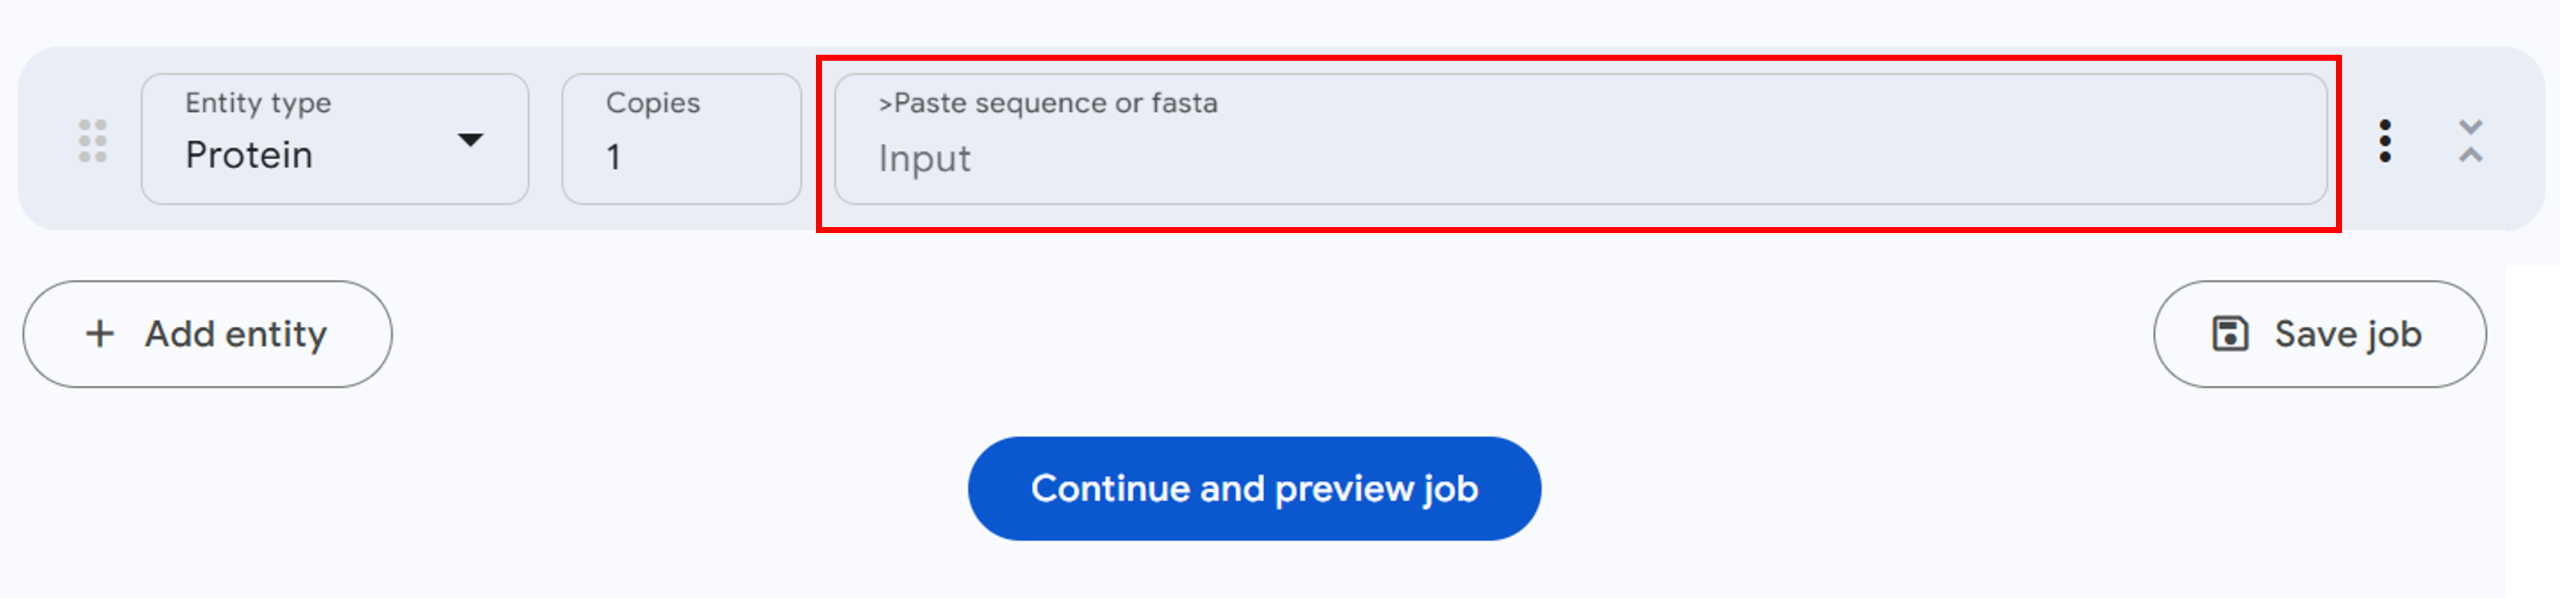Click the Input placeholder text
The width and height of the screenshot is (2560, 598).
point(924,159)
